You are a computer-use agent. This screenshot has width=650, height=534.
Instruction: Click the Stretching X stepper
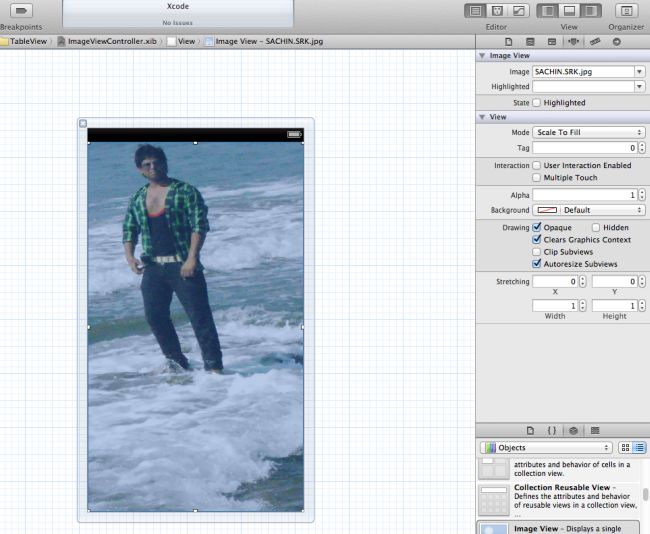point(582,282)
